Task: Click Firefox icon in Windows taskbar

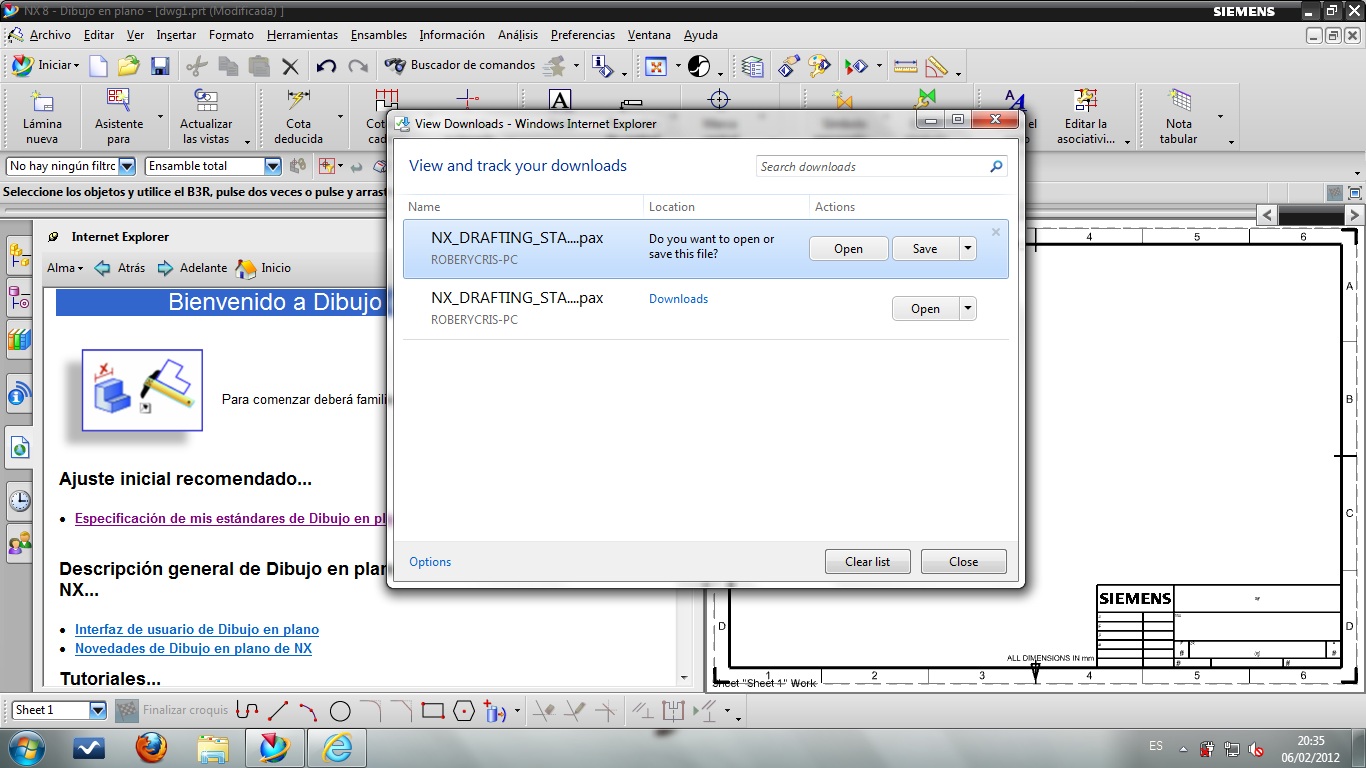Action: (151, 748)
